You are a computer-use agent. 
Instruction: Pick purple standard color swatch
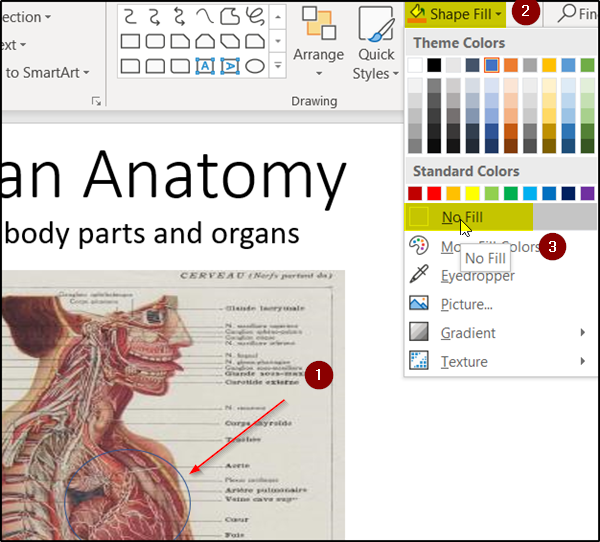[587, 193]
